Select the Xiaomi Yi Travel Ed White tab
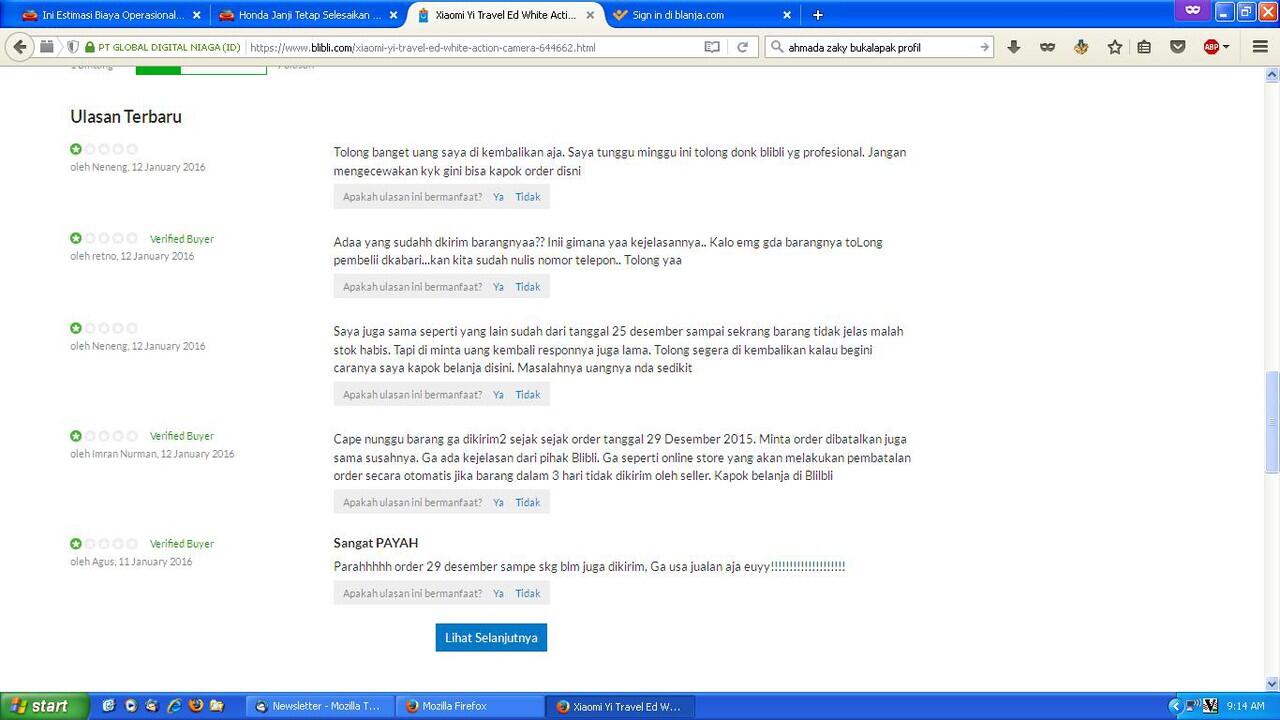 (x=506, y=15)
